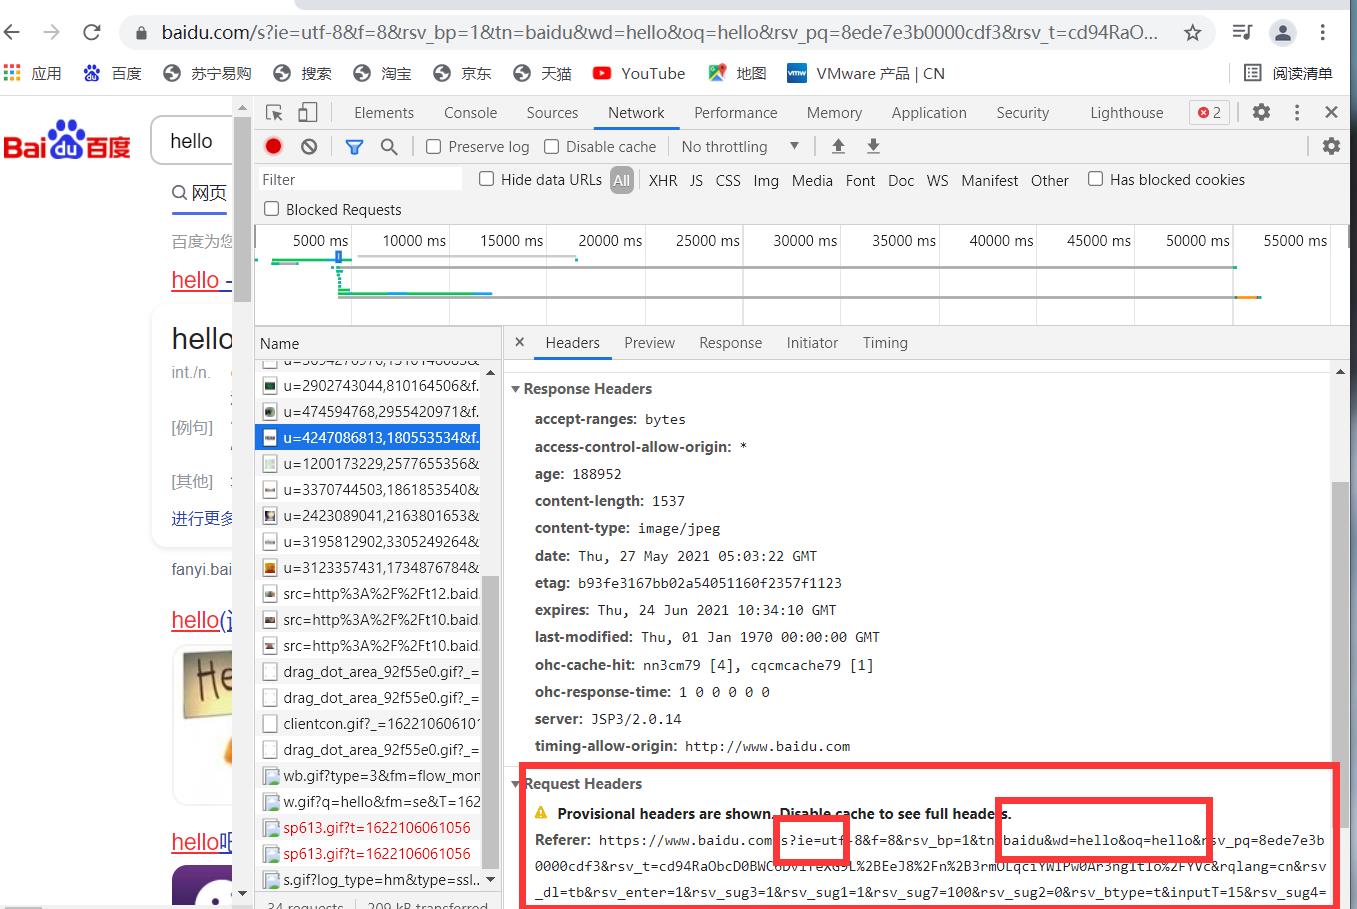Viewport: 1357px width, 909px height.
Task: Switch to the Lighthouse tab
Action: (1127, 113)
